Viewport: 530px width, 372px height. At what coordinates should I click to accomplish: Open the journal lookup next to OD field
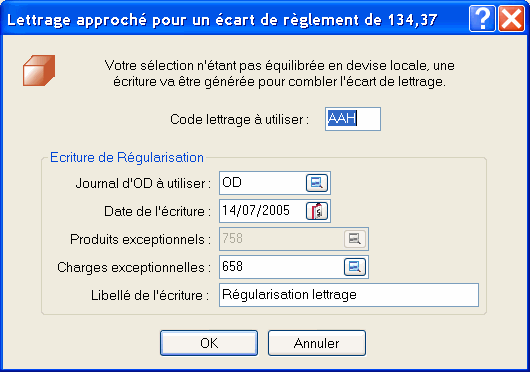317,183
